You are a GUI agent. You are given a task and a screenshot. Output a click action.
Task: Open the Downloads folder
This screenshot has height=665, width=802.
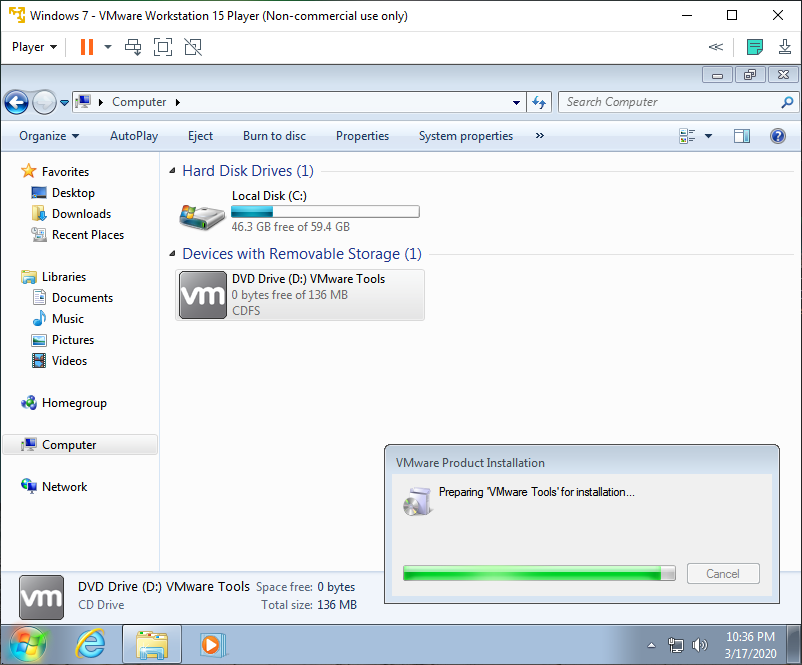(x=81, y=214)
